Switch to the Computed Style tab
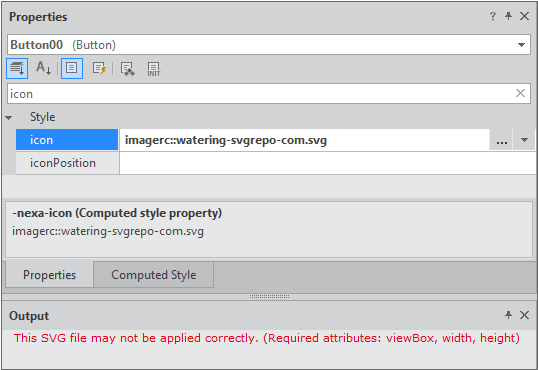The image size is (538, 370). pyautogui.click(x=153, y=275)
